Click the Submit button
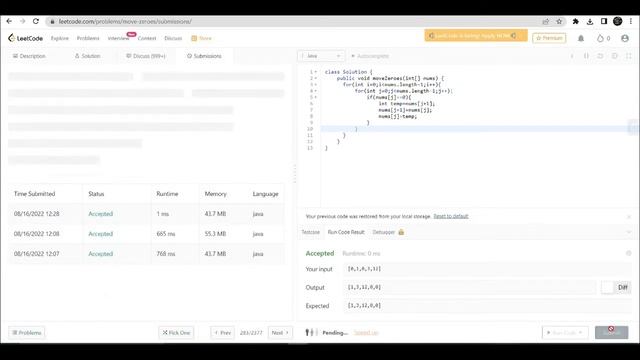Screen dimensions: 640x360 tap(611, 333)
